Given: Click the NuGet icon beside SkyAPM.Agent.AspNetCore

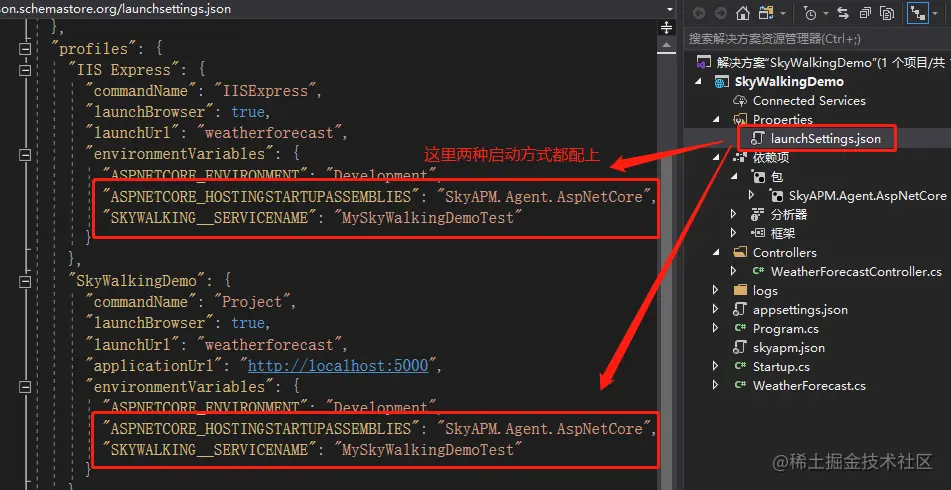Looking at the screenshot, I should 777,196.
